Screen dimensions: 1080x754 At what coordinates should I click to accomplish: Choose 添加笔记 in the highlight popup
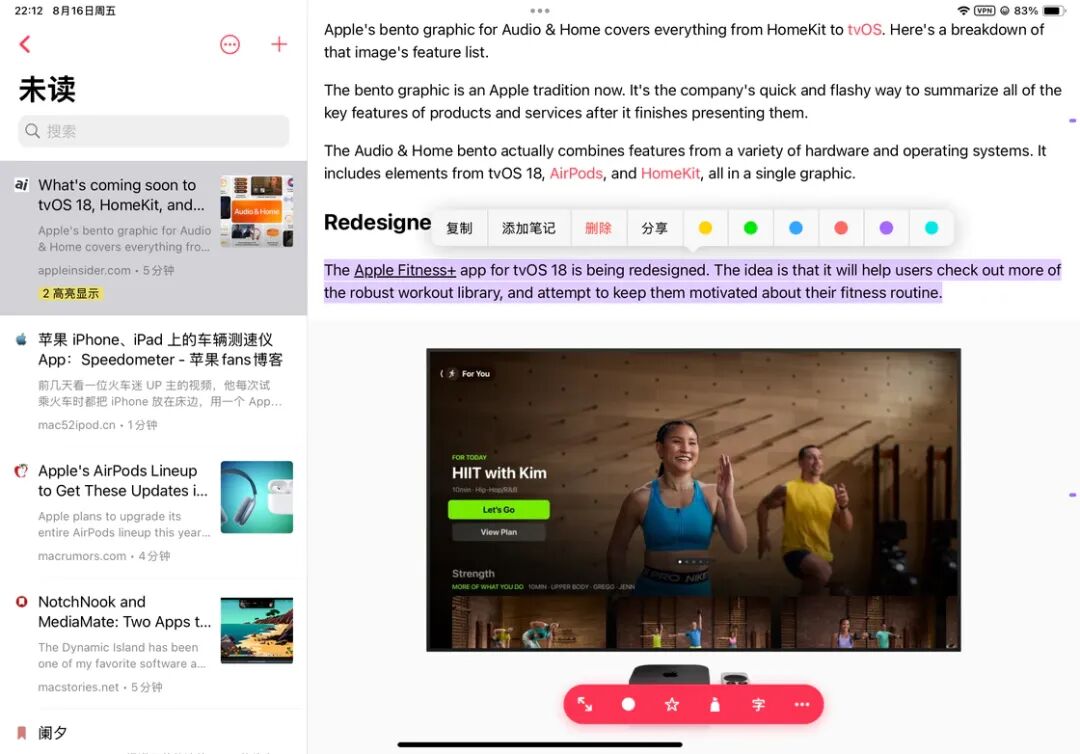(529, 229)
